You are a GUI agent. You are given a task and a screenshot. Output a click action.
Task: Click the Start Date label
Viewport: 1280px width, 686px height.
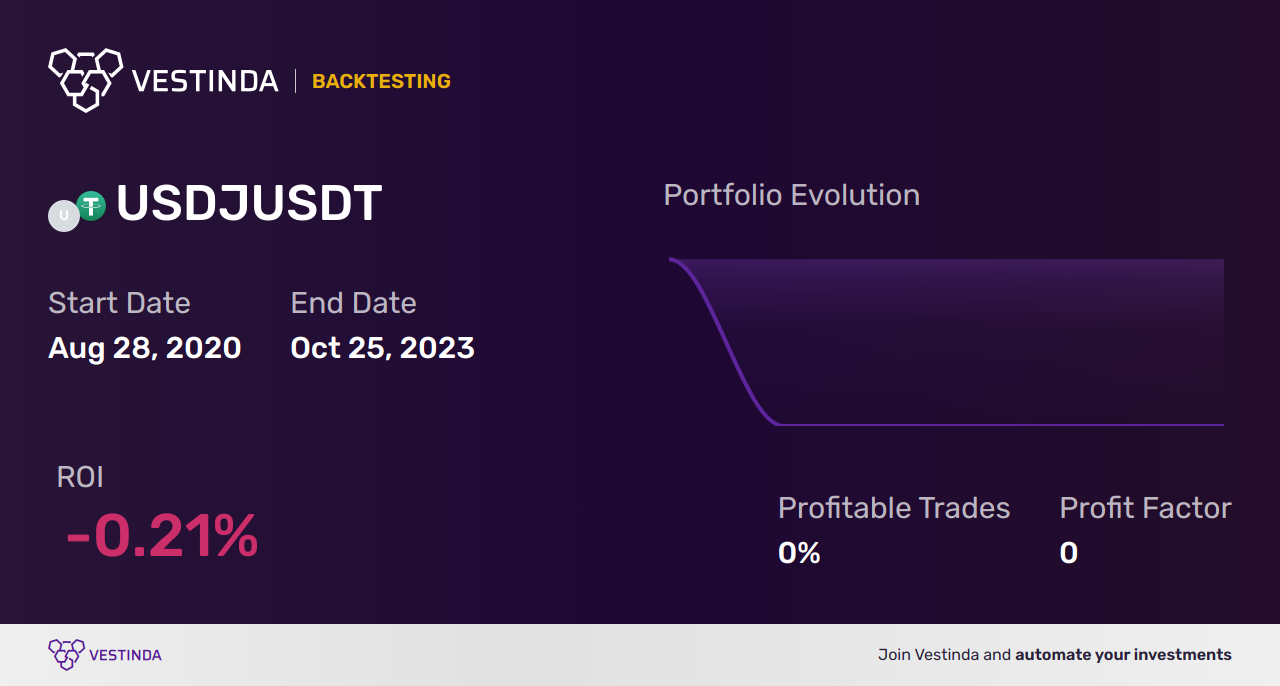point(119,302)
